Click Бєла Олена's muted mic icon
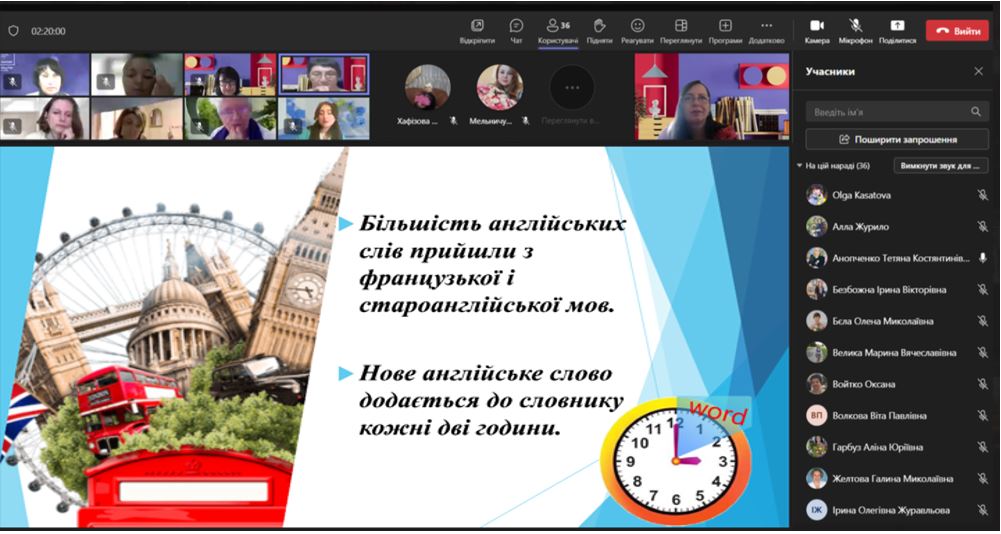1001x534 pixels. (982, 321)
